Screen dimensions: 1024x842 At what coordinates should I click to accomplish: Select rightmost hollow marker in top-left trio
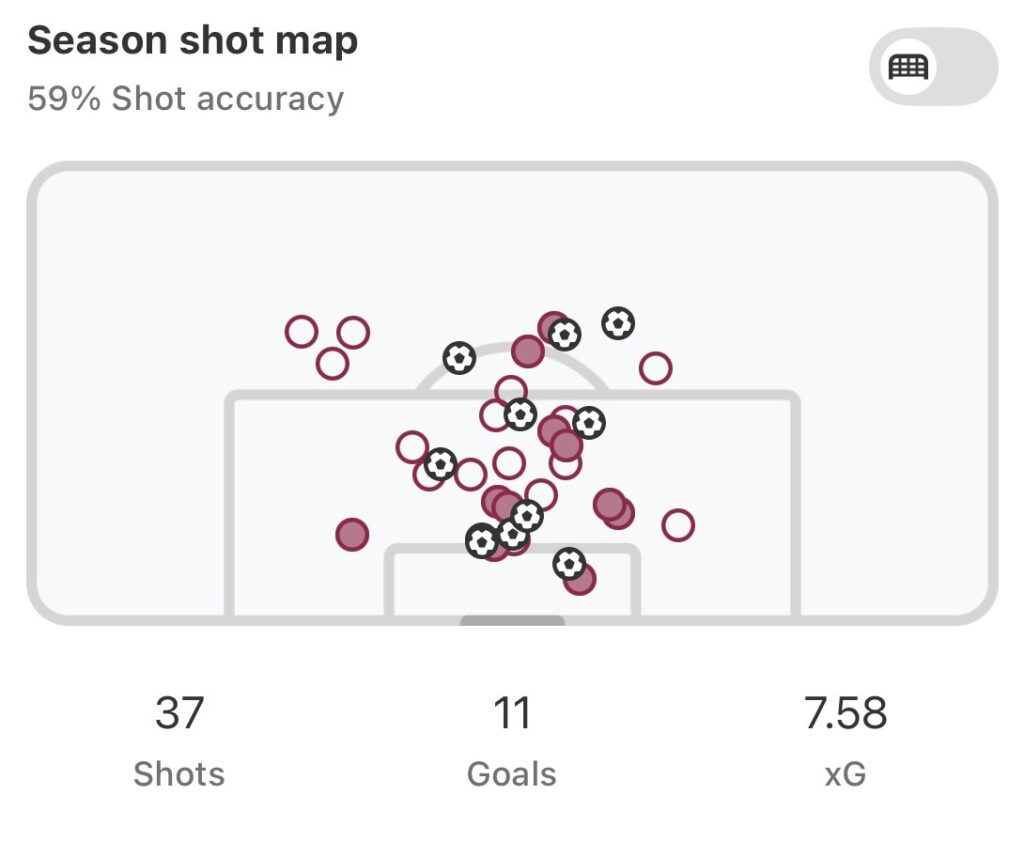[x=353, y=332]
